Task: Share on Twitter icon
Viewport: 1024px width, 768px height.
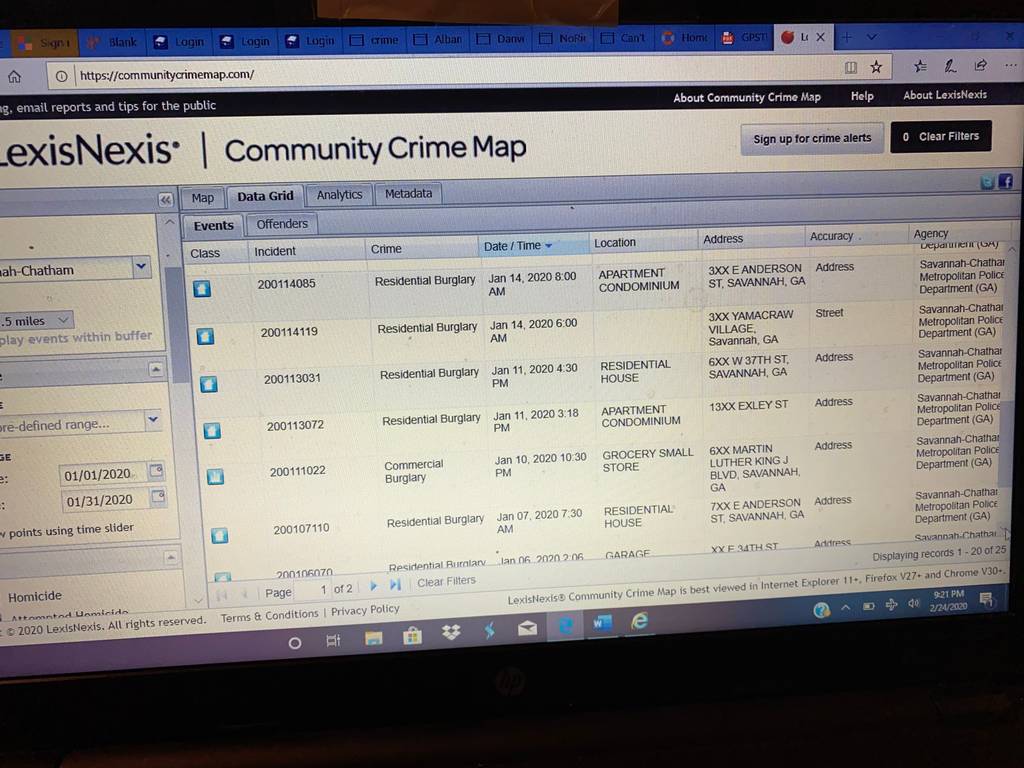Action: pos(988,182)
